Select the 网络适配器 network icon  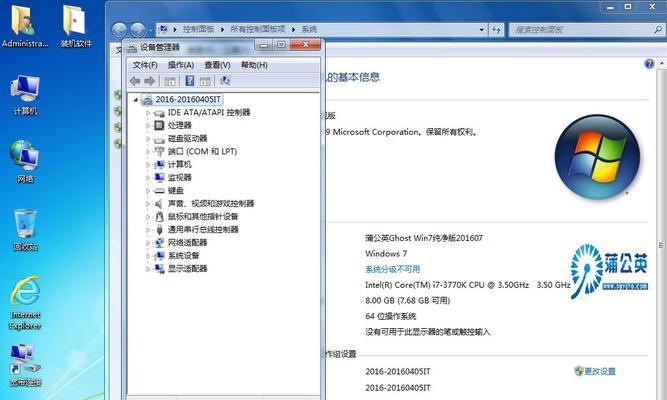[159, 243]
